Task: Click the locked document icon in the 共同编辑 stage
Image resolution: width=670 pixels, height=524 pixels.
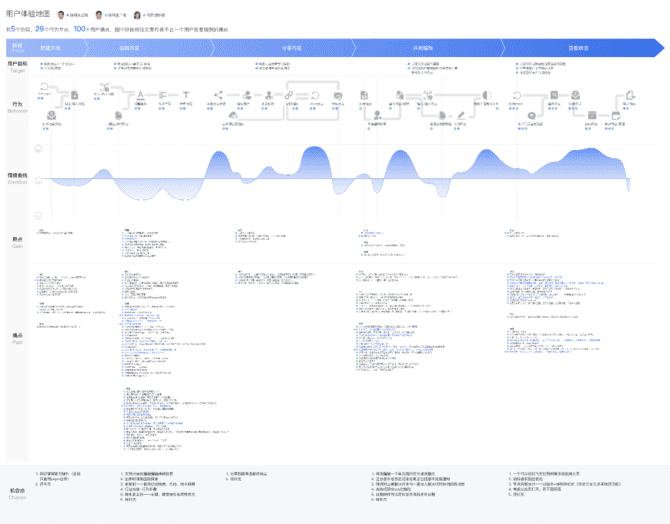Action: coord(400,95)
